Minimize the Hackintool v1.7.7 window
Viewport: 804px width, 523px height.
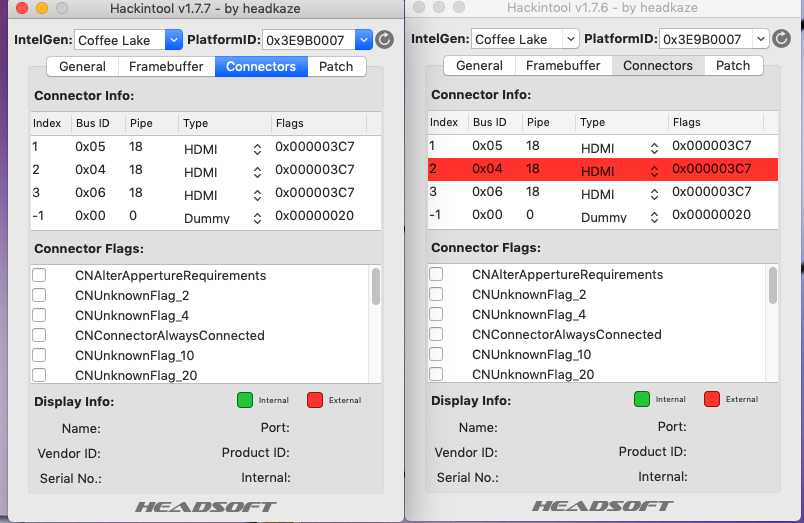42,8
